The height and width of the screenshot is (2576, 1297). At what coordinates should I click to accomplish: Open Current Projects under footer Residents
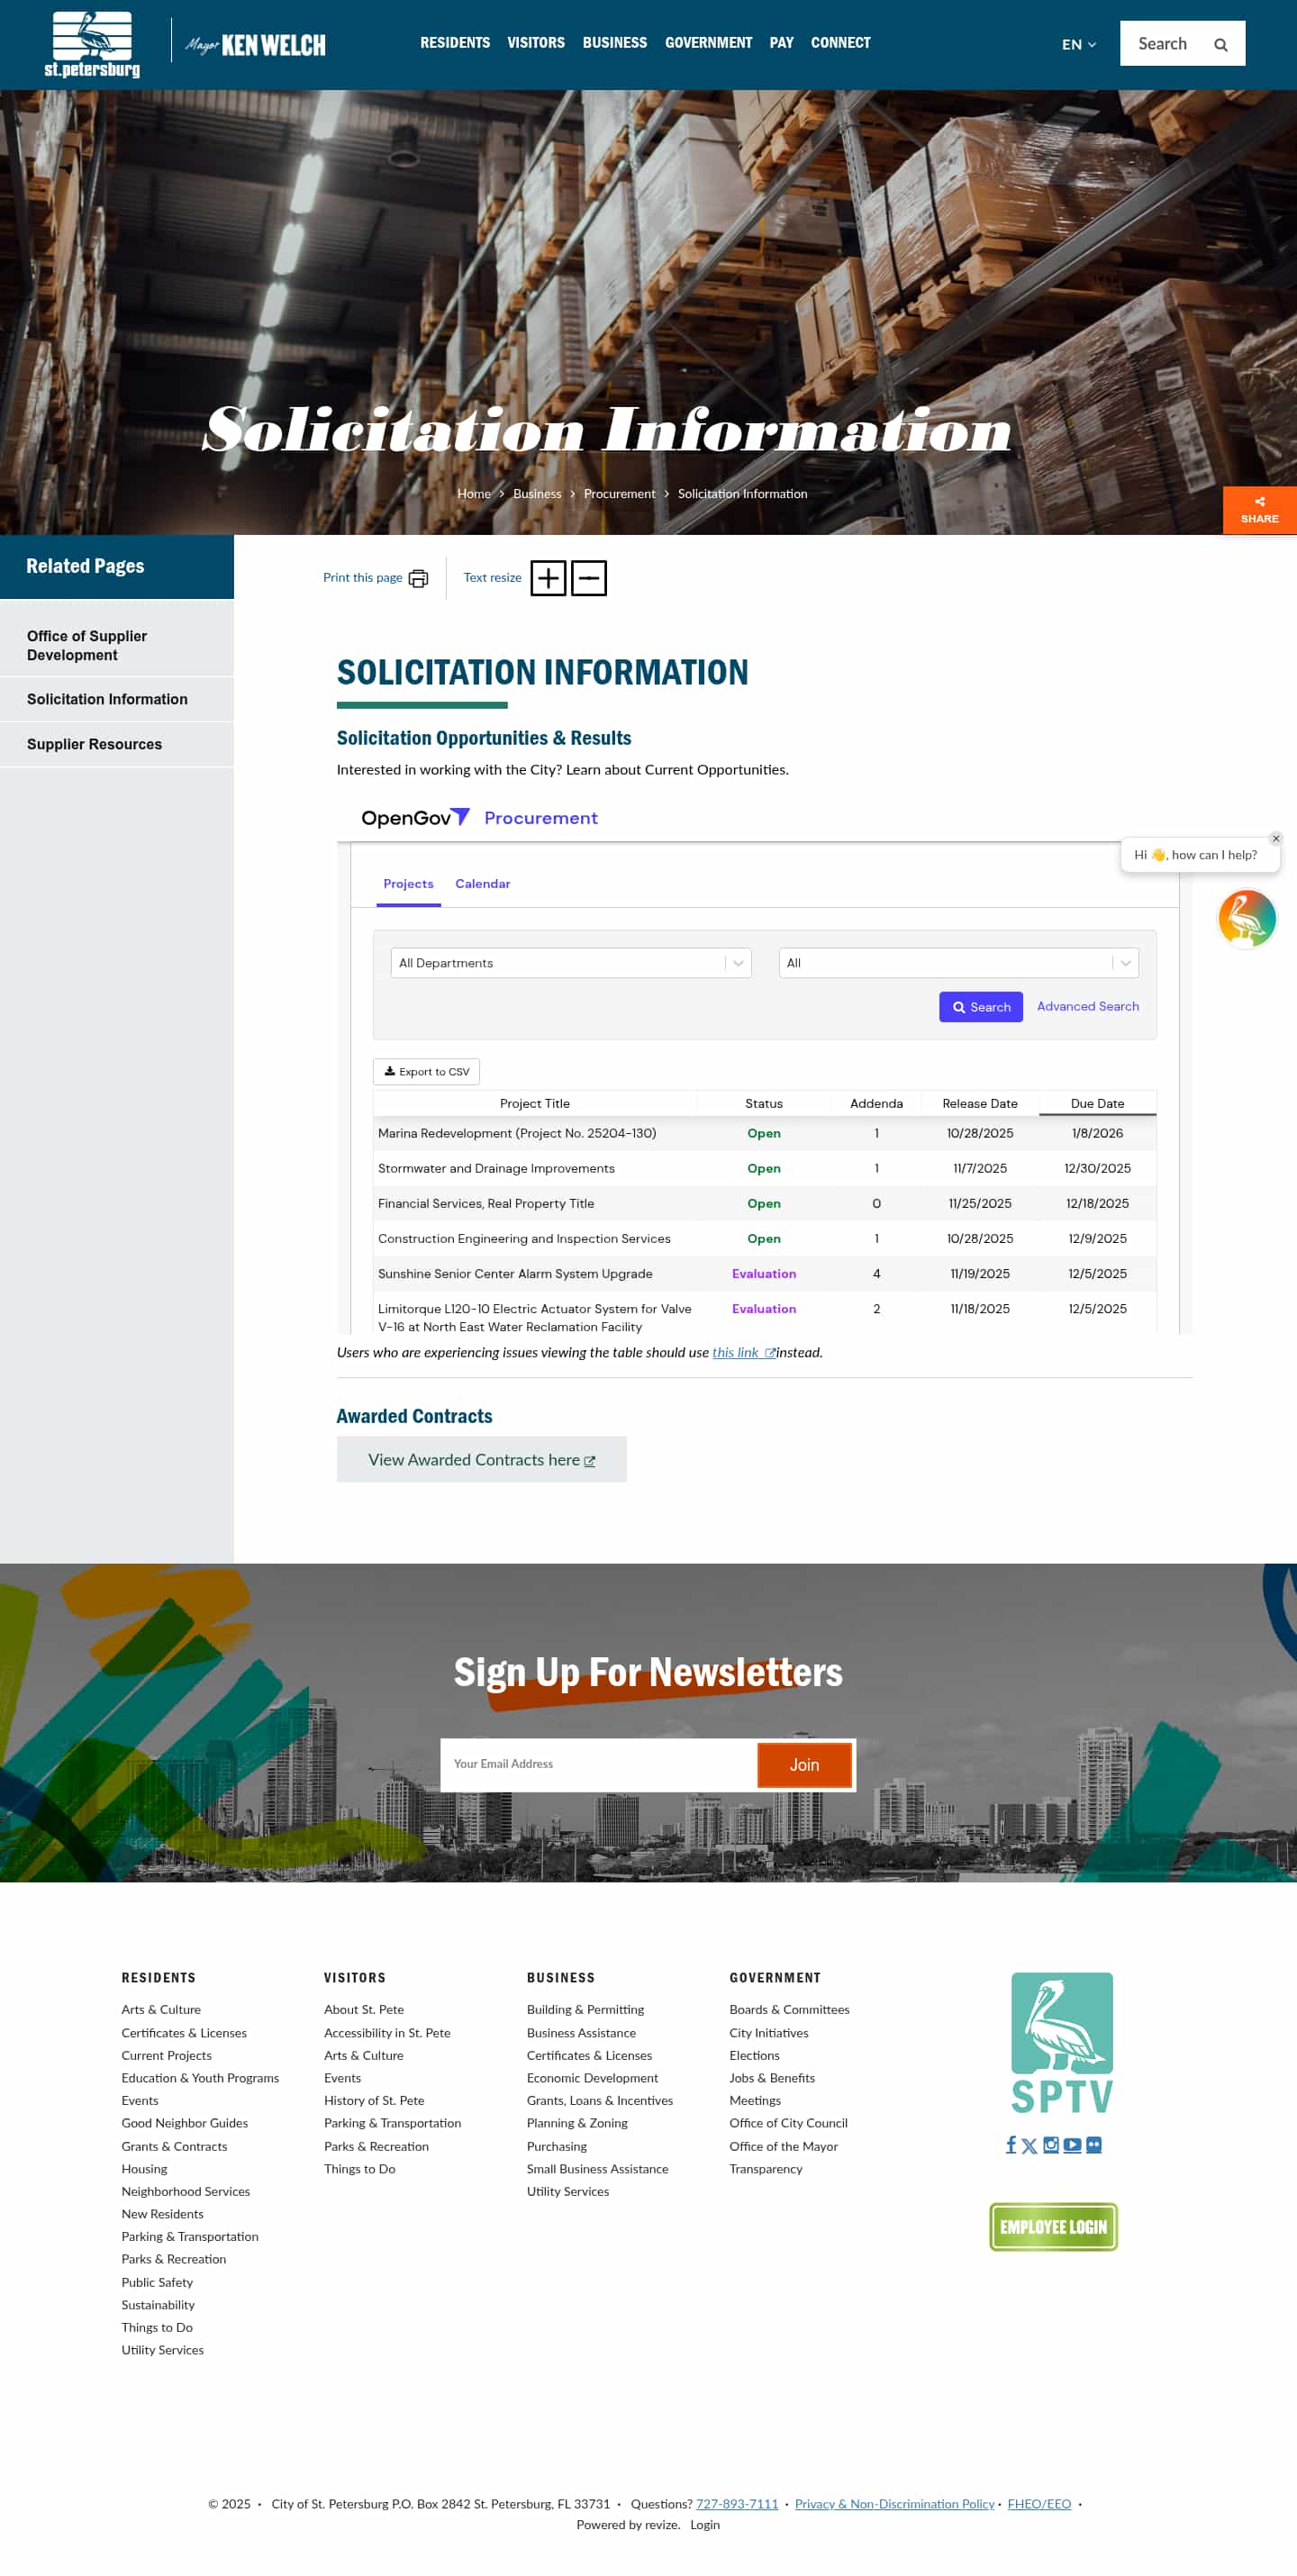pos(166,2056)
